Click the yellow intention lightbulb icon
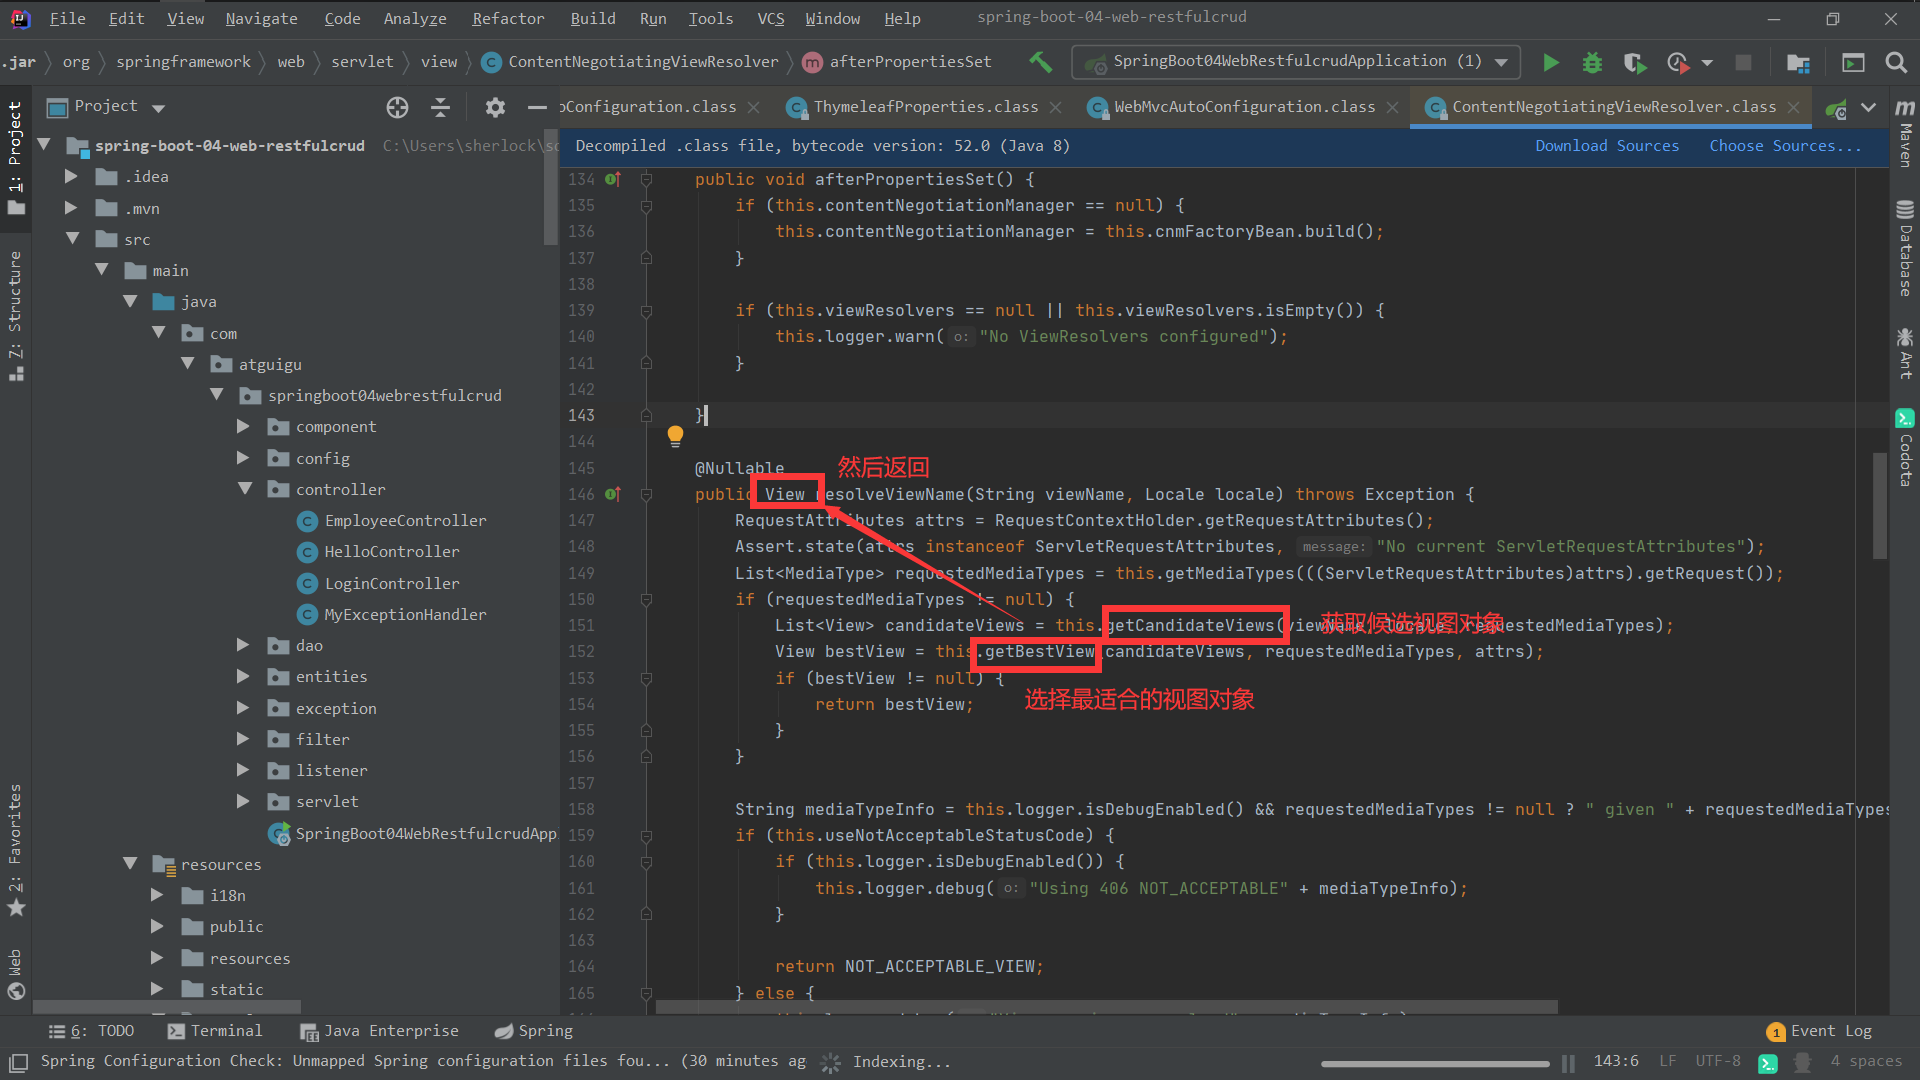Viewport: 1920px width, 1080px height. [675, 435]
